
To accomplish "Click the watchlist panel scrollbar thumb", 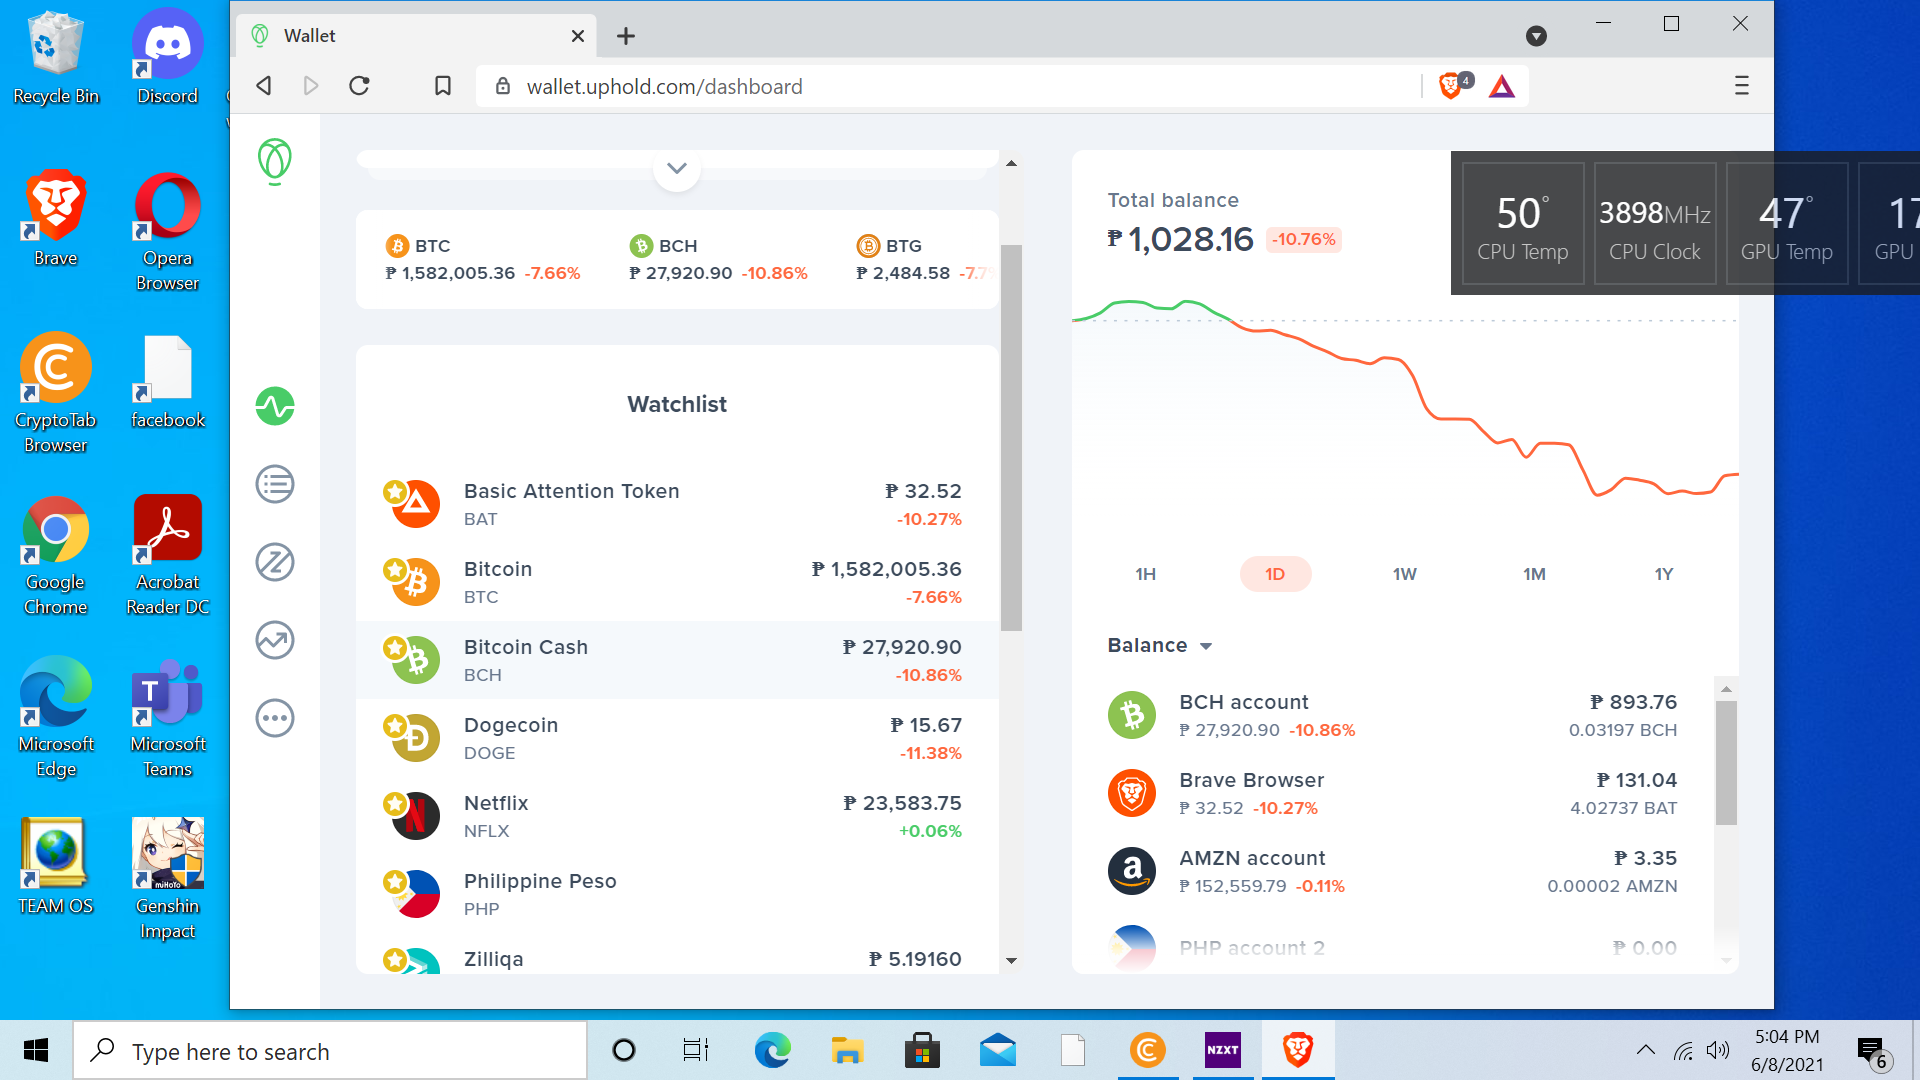I will pos(1011,438).
